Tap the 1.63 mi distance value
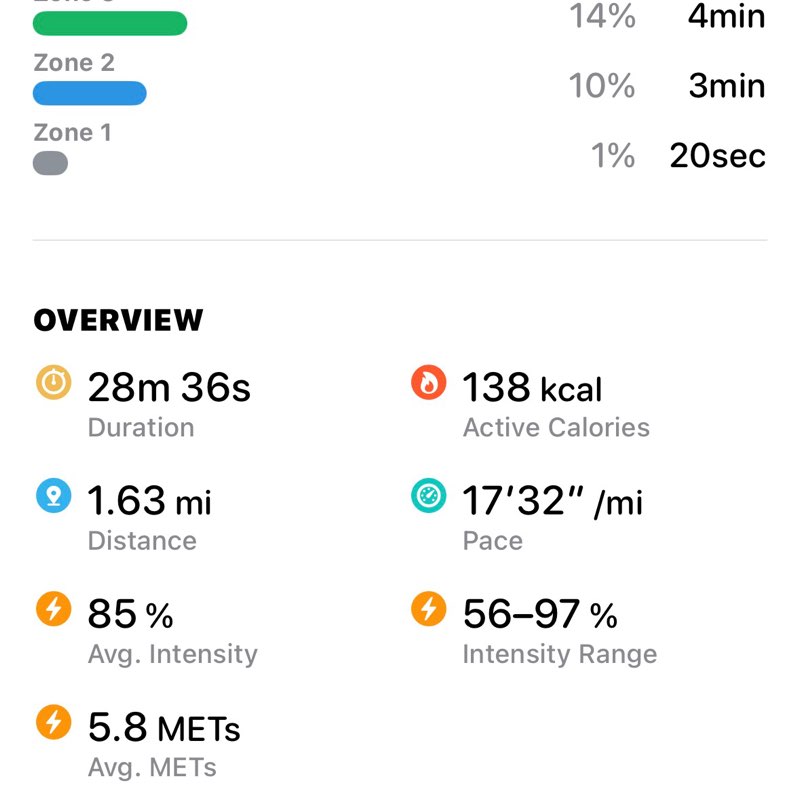Viewport: 800px width, 801px height. pyautogui.click(x=150, y=500)
